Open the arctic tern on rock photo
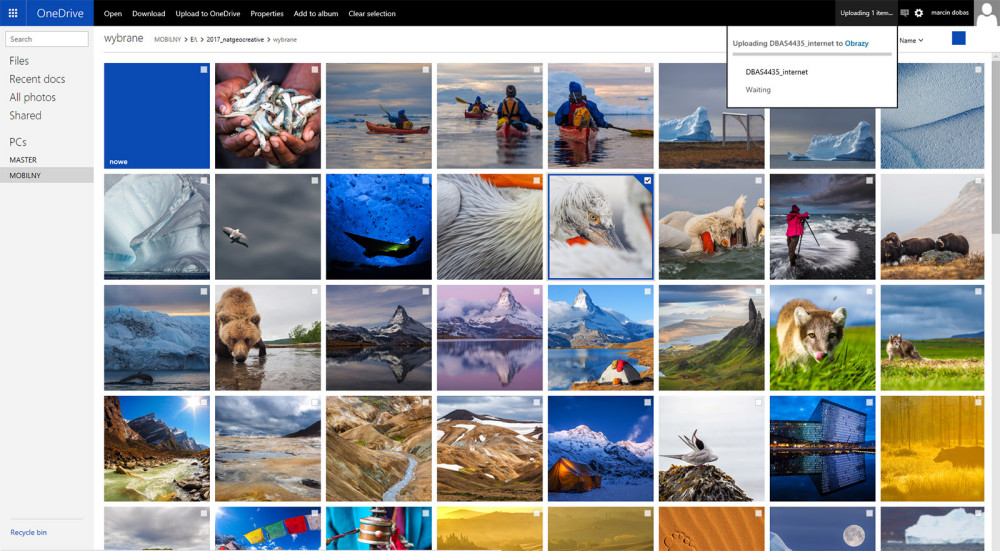The width and height of the screenshot is (1000, 551). click(712, 448)
